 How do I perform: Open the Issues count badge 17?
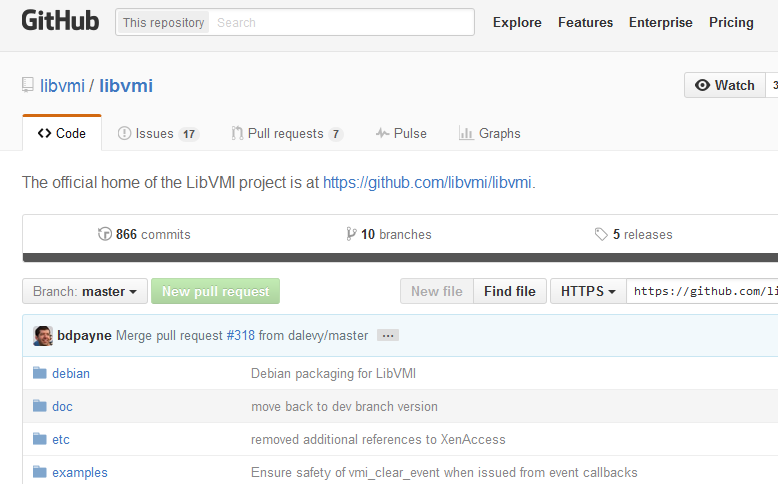tap(189, 134)
